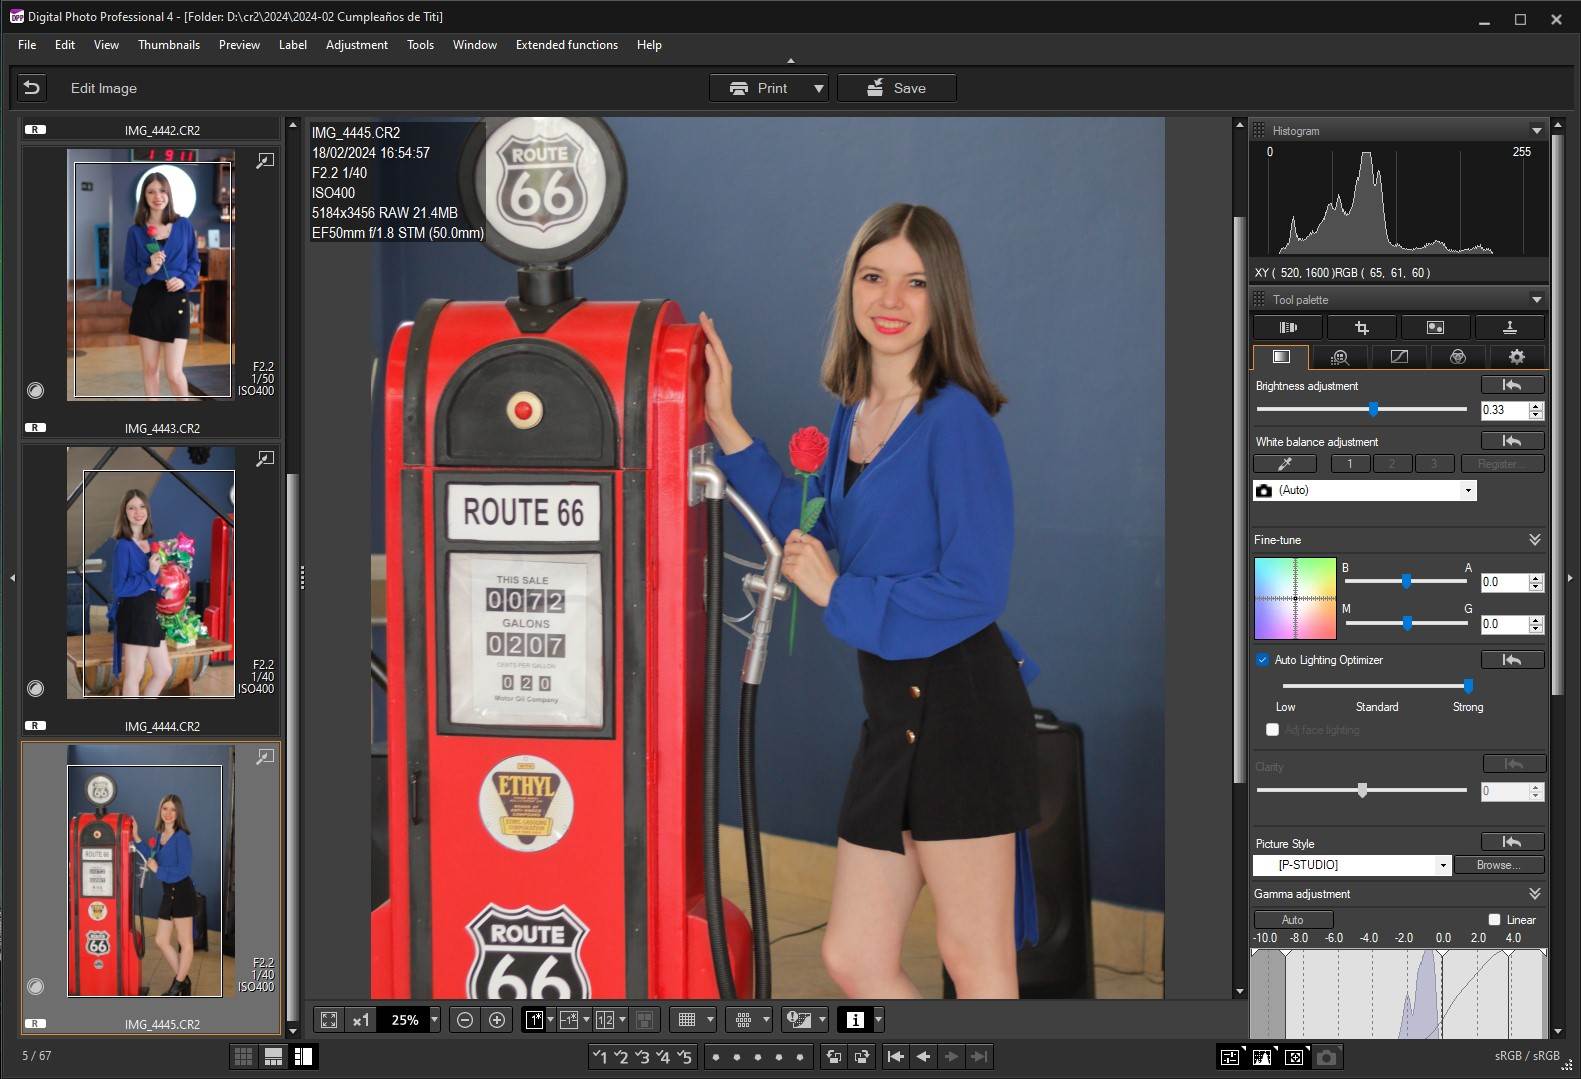This screenshot has height=1079, width=1581.
Task: Set the 100% view (x1)
Action: click(x=361, y=1020)
